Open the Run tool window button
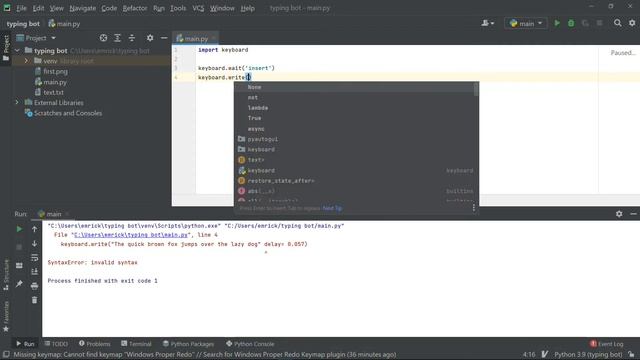 pos(25,344)
